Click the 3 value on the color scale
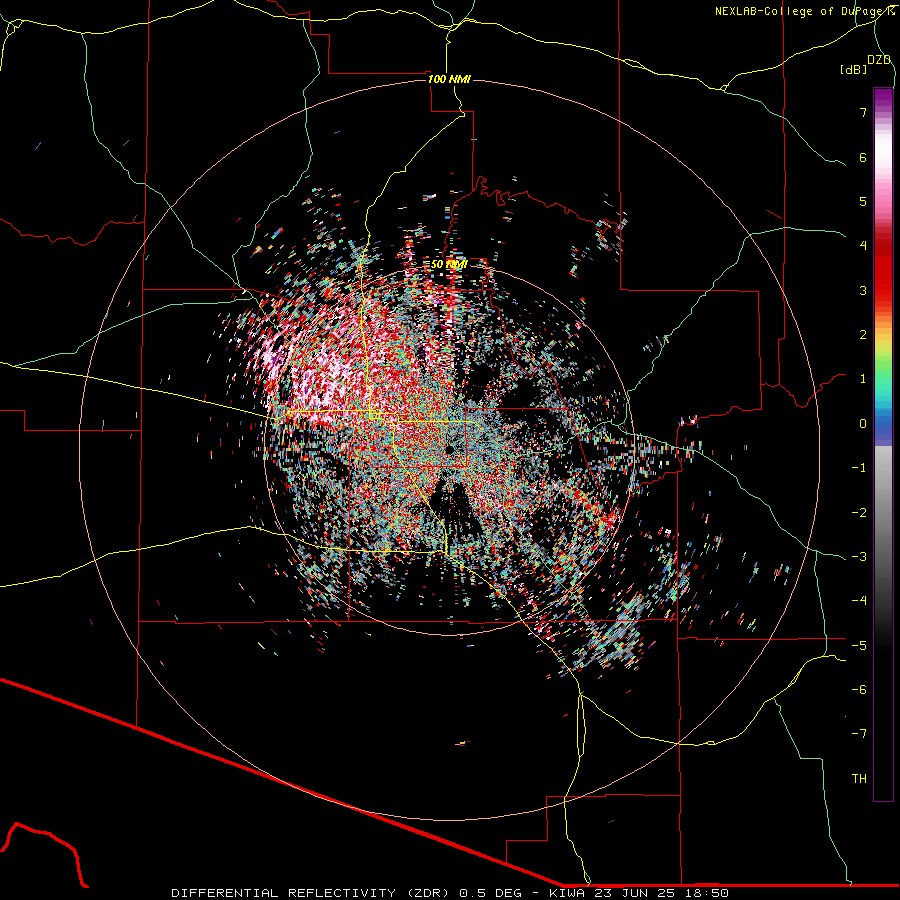The height and width of the screenshot is (900, 900). pyautogui.click(x=863, y=290)
